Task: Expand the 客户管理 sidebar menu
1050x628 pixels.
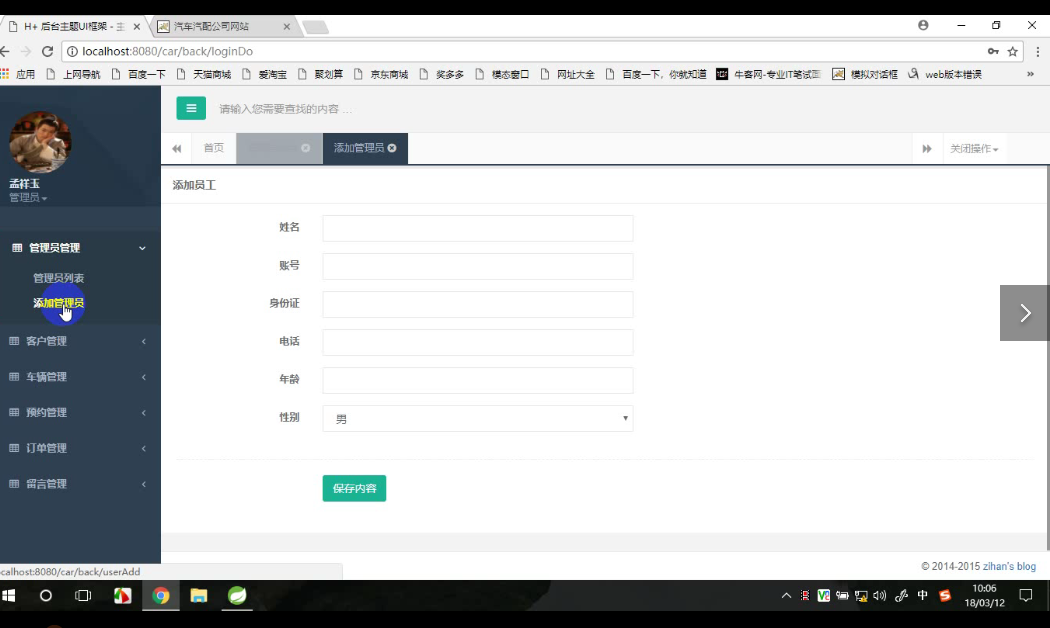Action: (x=80, y=341)
